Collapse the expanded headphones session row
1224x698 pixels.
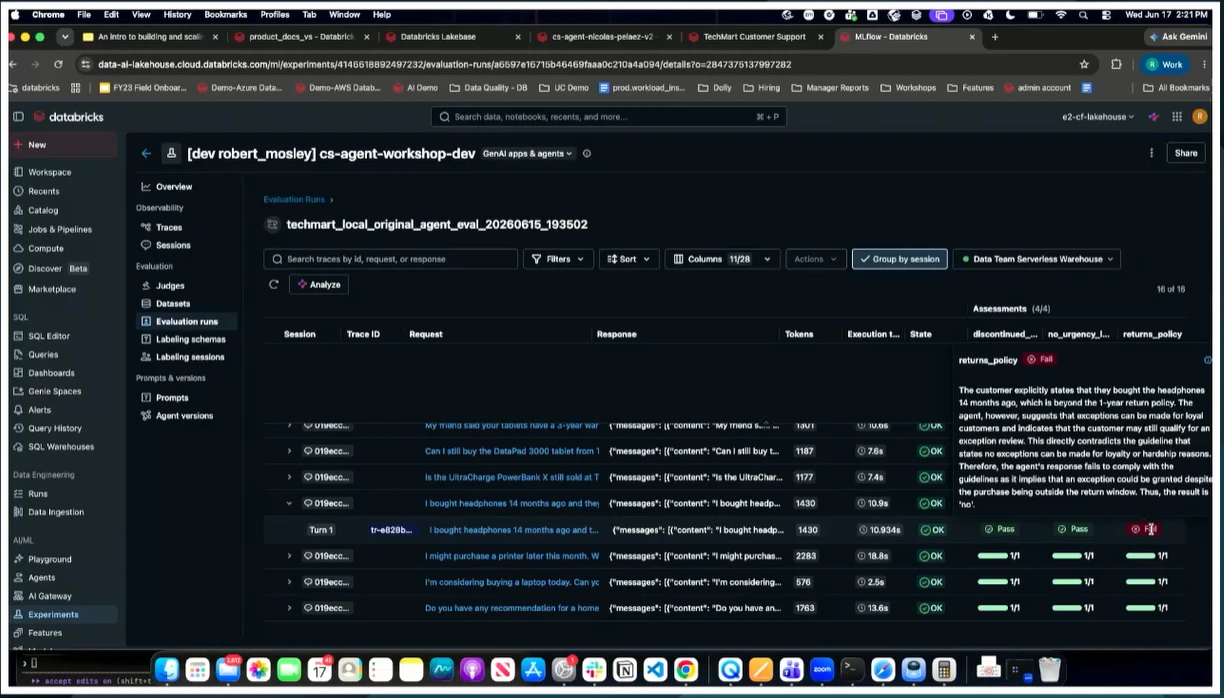(290, 503)
